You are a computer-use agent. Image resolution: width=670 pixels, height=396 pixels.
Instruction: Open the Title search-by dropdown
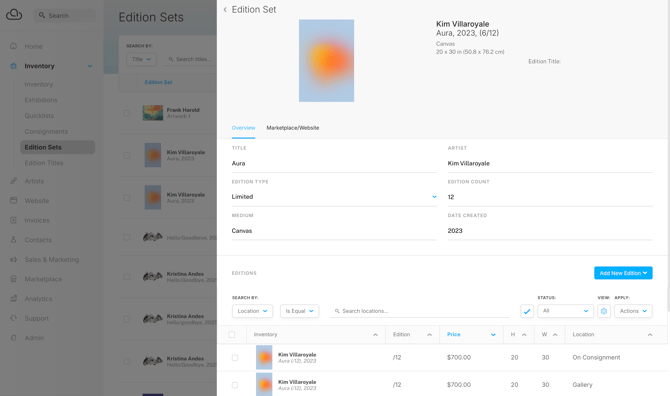(141, 59)
